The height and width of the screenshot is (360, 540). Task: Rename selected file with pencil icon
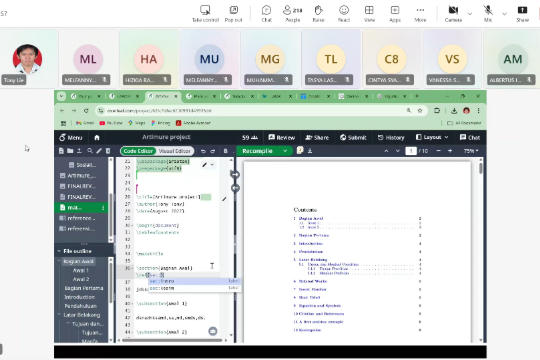coord(99,151)
